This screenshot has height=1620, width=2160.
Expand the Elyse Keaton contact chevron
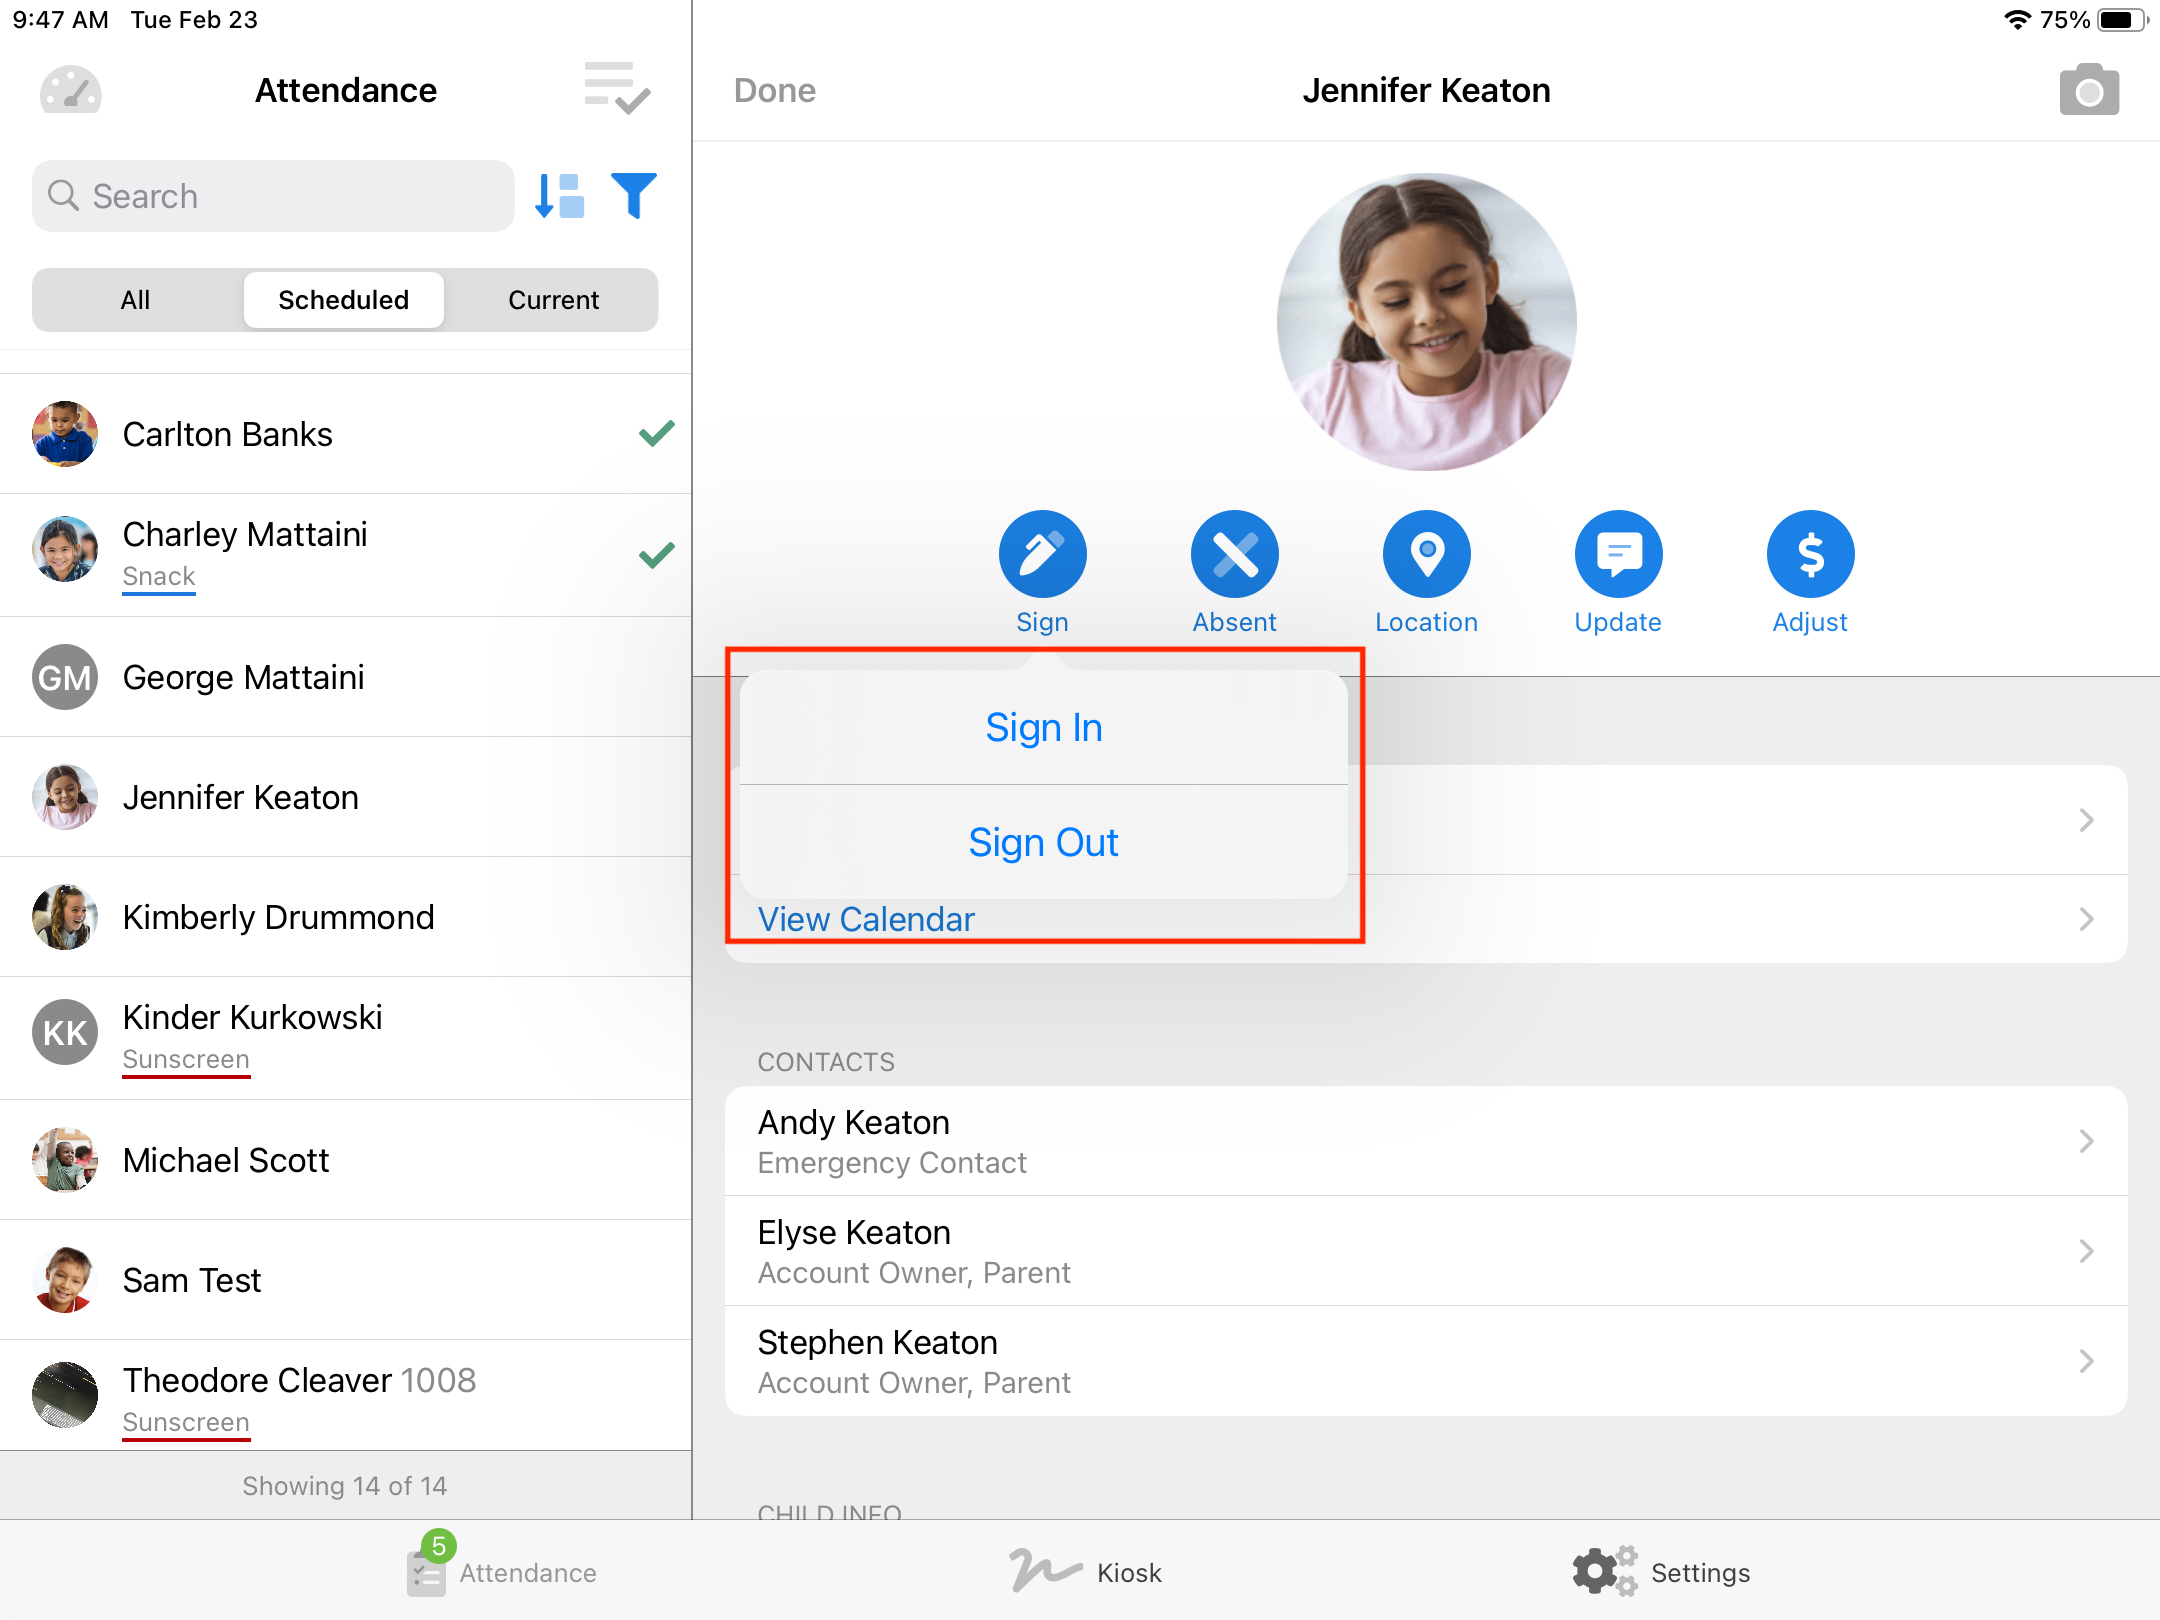tap(2086, 1251)
